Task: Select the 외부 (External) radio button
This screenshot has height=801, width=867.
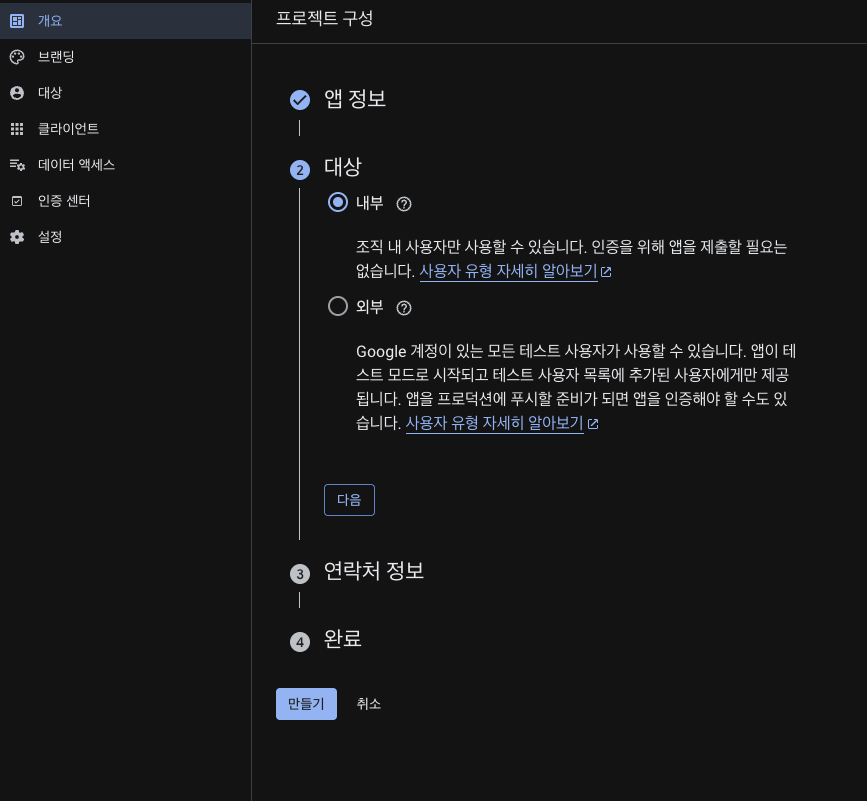Action: (338, 307)
